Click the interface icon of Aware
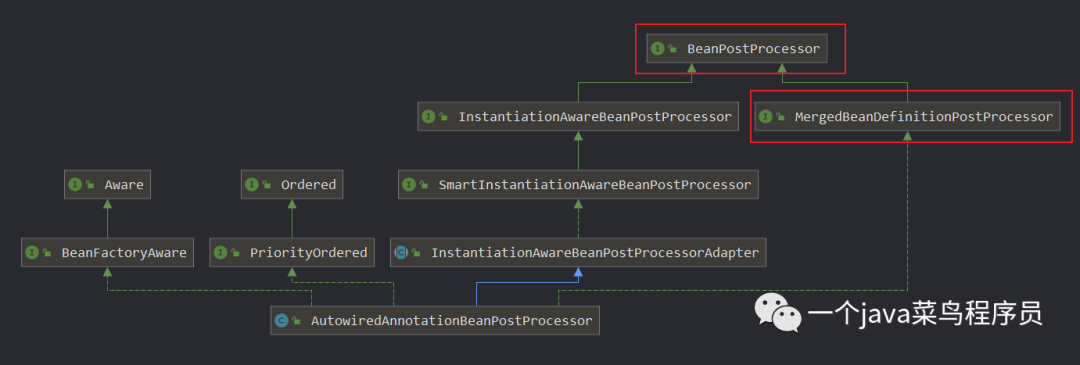The width and height of the screenshot is (1080, 365). point(74,185)
